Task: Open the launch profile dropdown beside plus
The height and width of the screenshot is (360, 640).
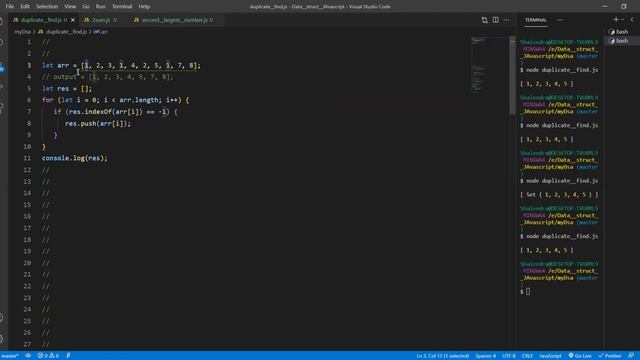Action: point(622,20)
